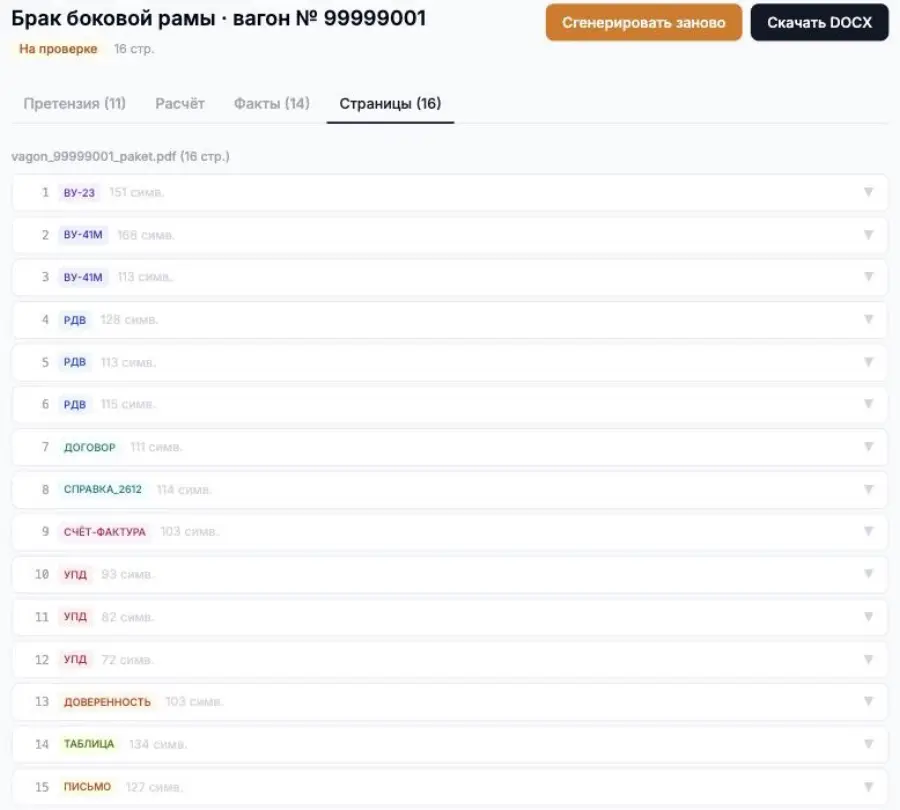Click the УПД tag on page 12
900x810 pixels.
75,660
